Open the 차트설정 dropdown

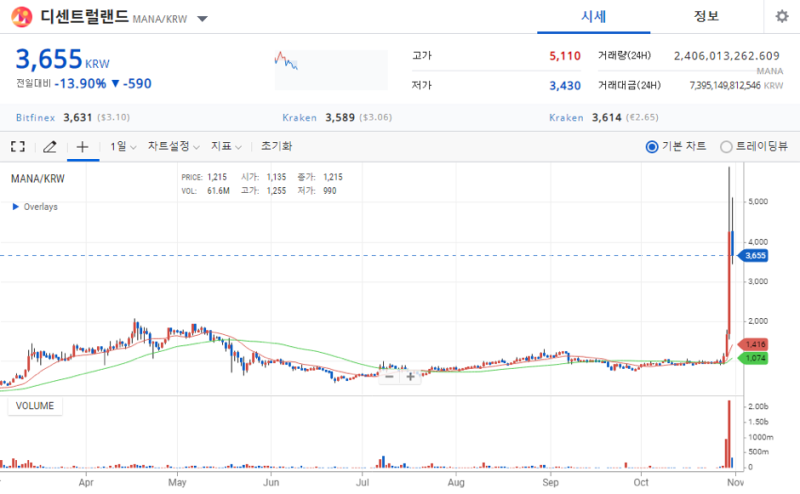pyautogui.click(x=173, y=147)
